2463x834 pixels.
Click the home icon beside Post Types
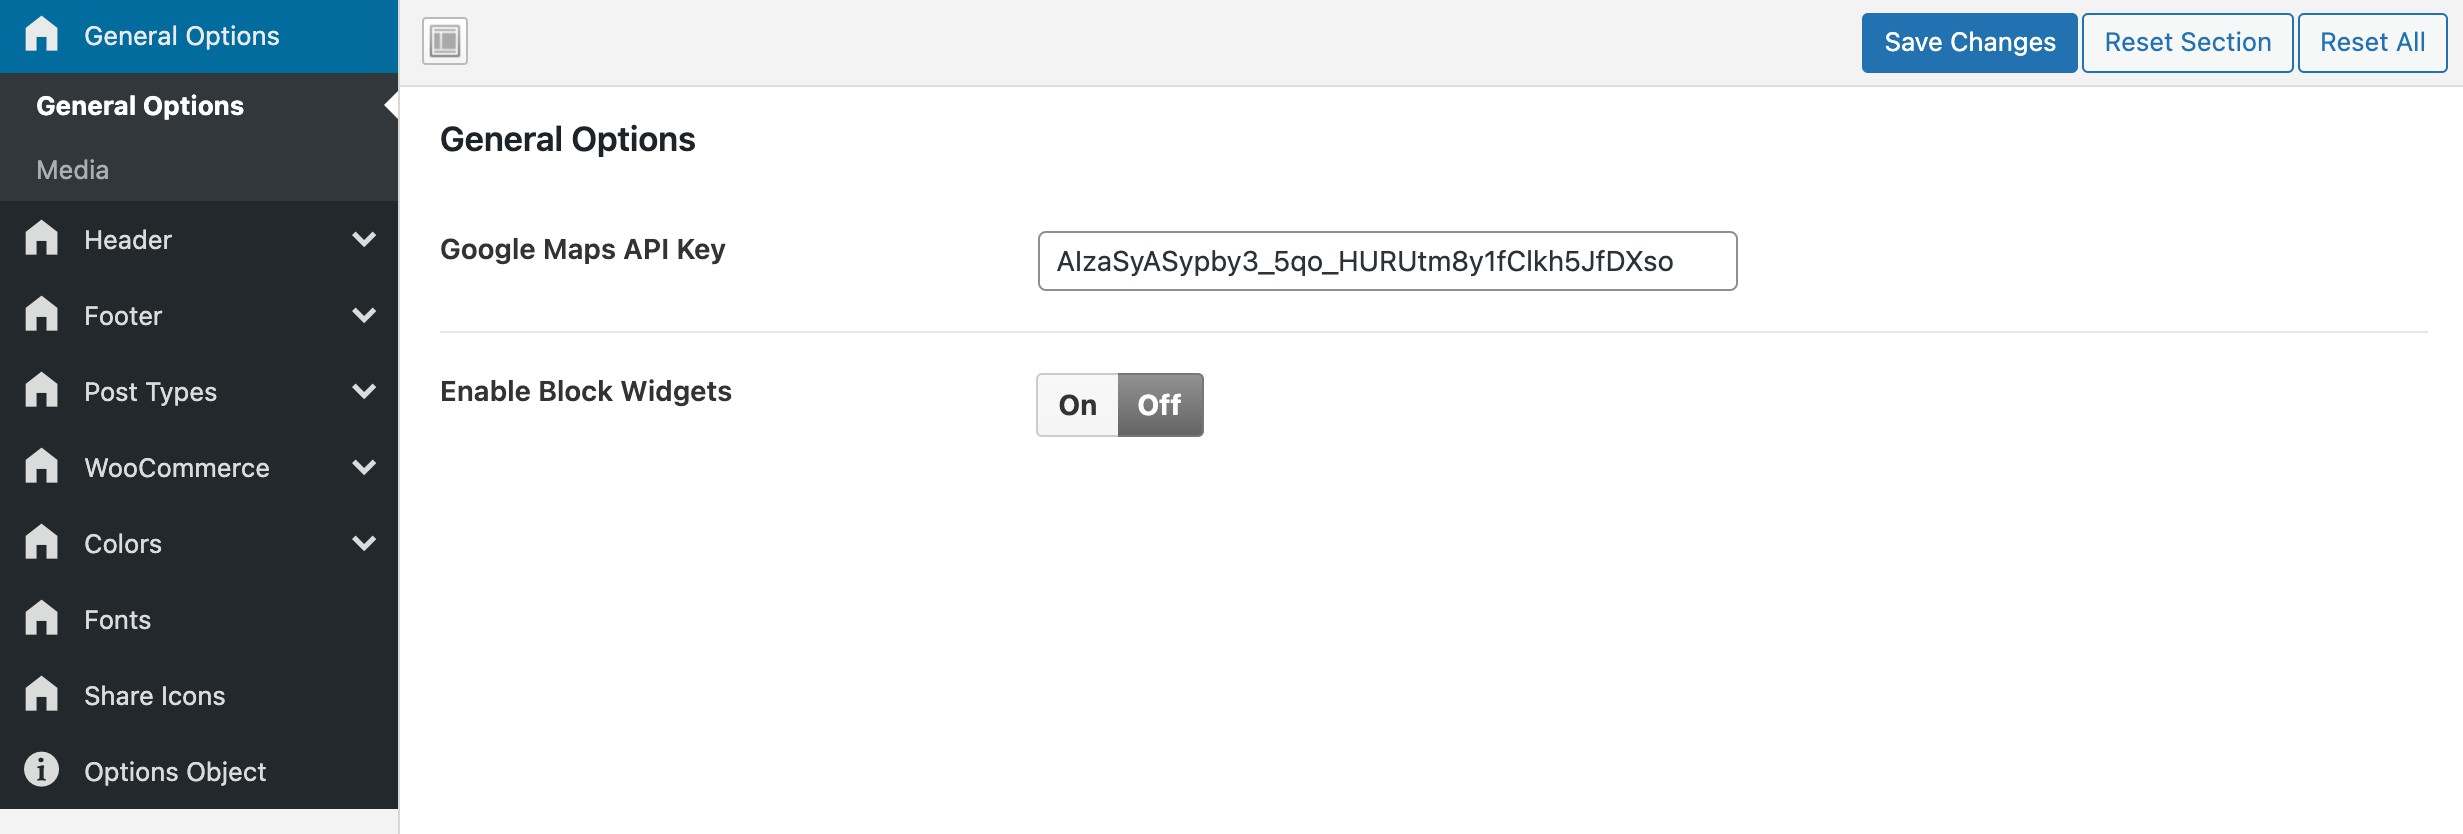(41, 391)
